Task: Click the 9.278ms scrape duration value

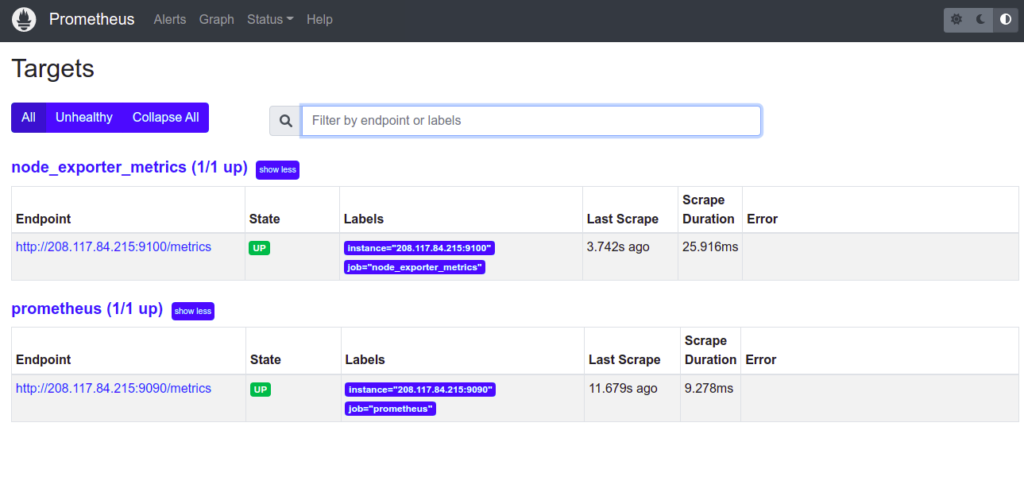Action: coord(709,388)
